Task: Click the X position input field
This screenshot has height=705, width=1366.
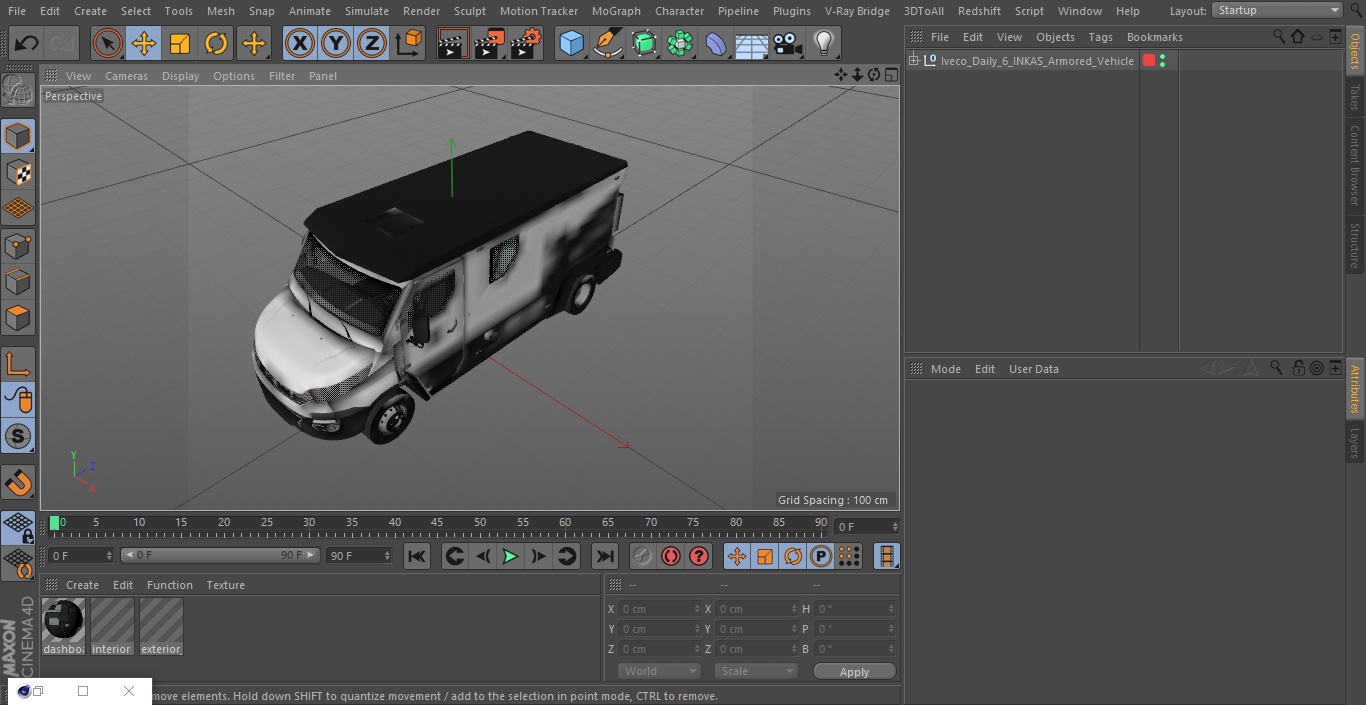Action: pyautogui.click(x=659, y=609)
